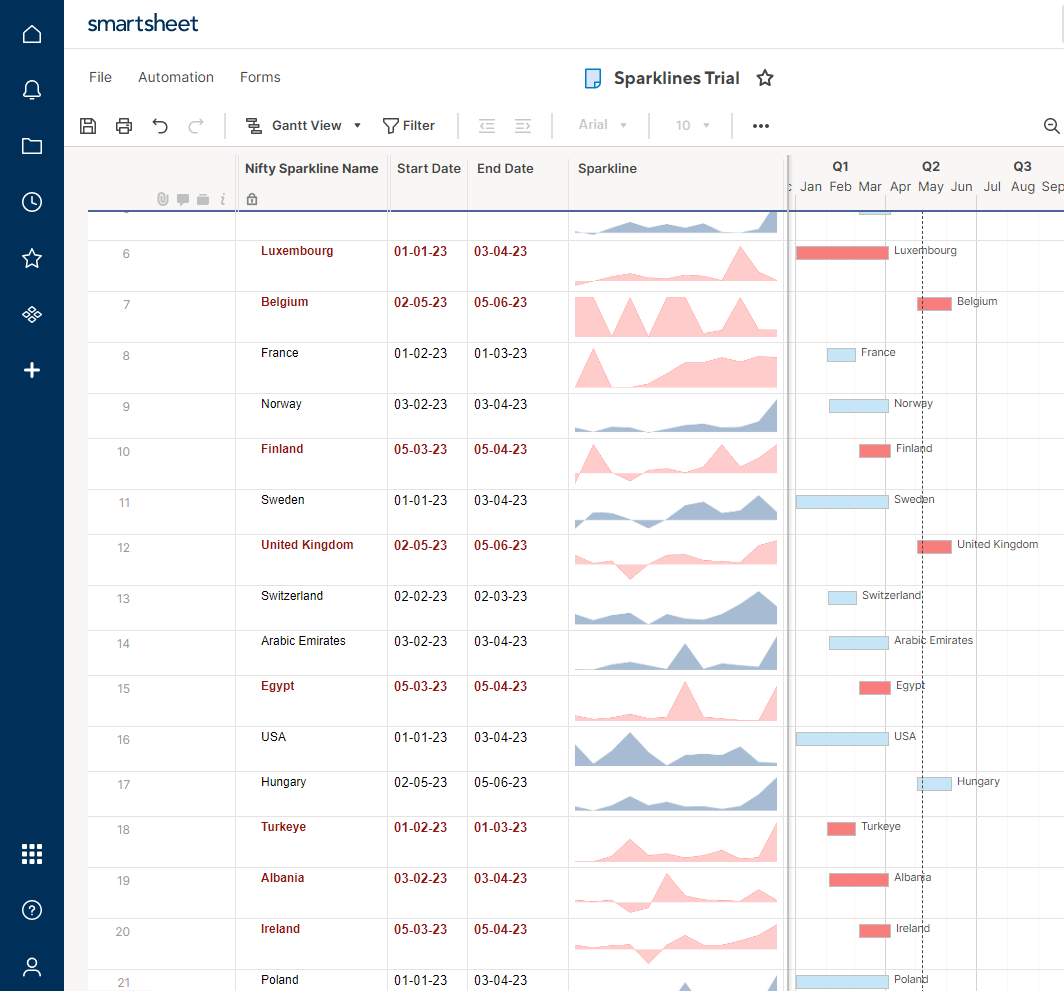Open the Notifications bell
Screen dimensions: 1064x991
[x=32, y=91]
